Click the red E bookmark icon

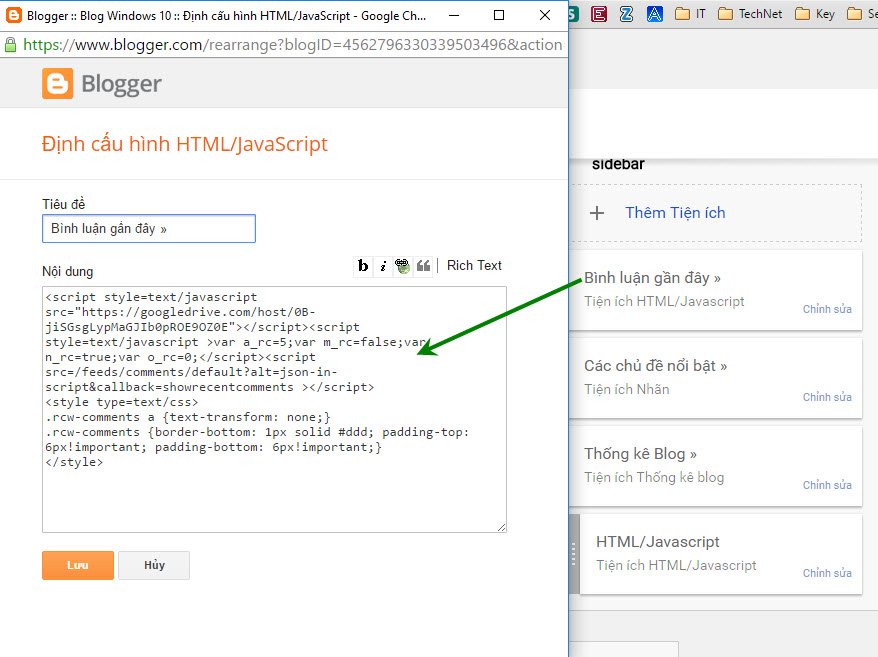599,14
